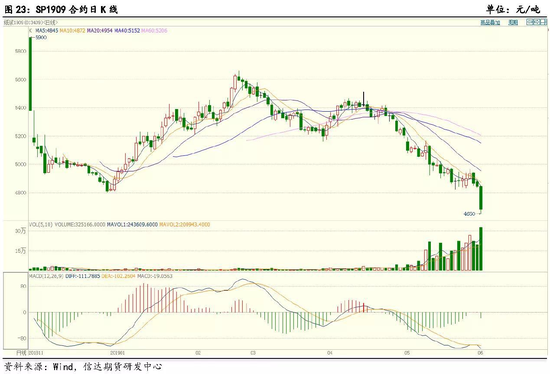The width and height of the screenshot is (550, 374).
Task: Select the MA40:5152 indicator label
Action: pos(127,31)
